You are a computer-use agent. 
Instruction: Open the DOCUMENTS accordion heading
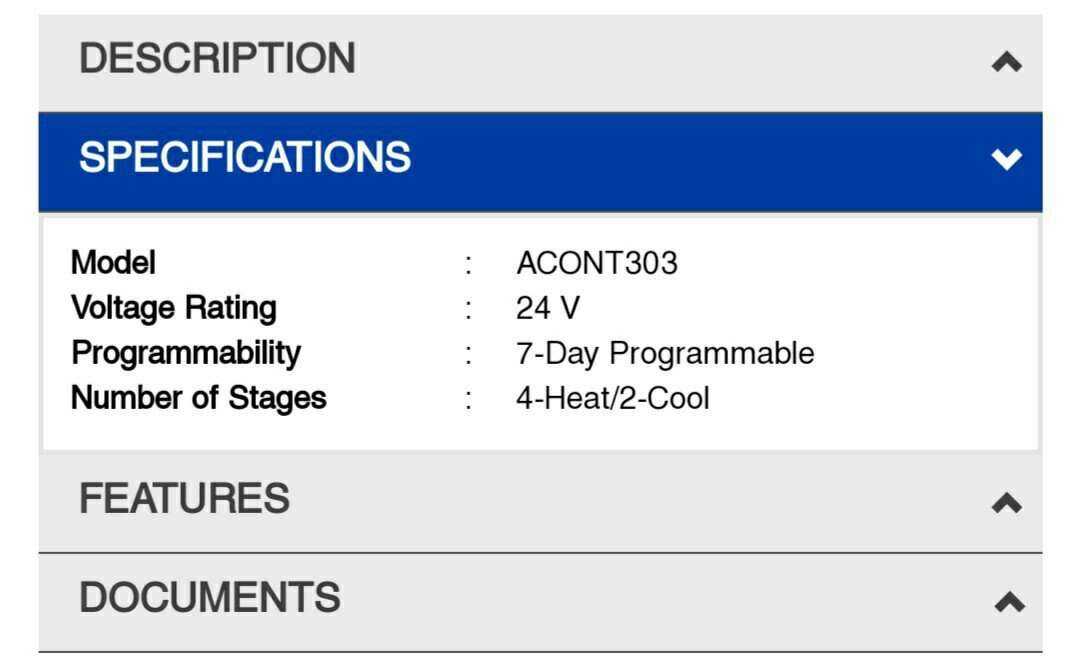point(210,597)
